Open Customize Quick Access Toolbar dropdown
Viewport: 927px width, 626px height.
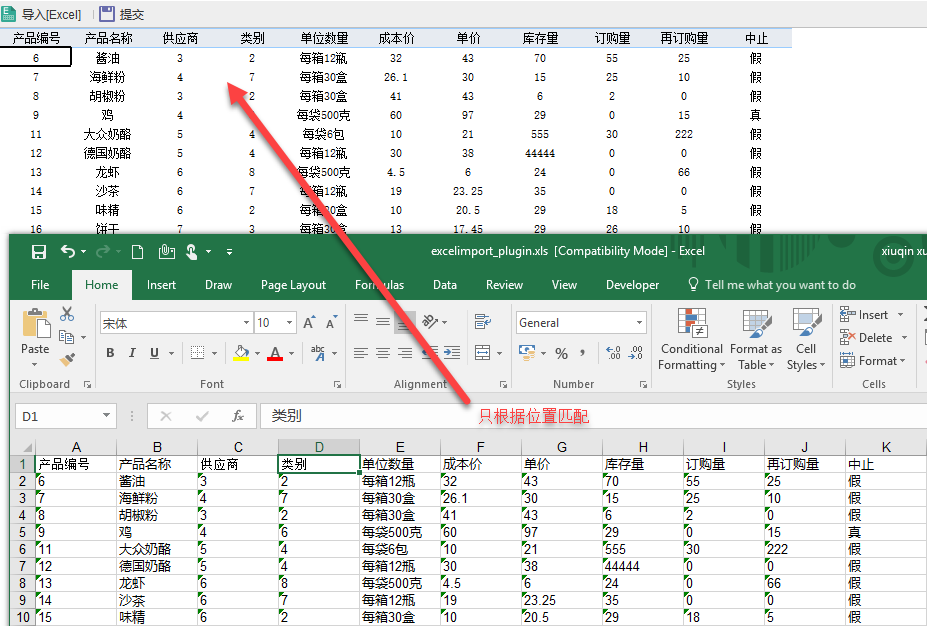229,252
